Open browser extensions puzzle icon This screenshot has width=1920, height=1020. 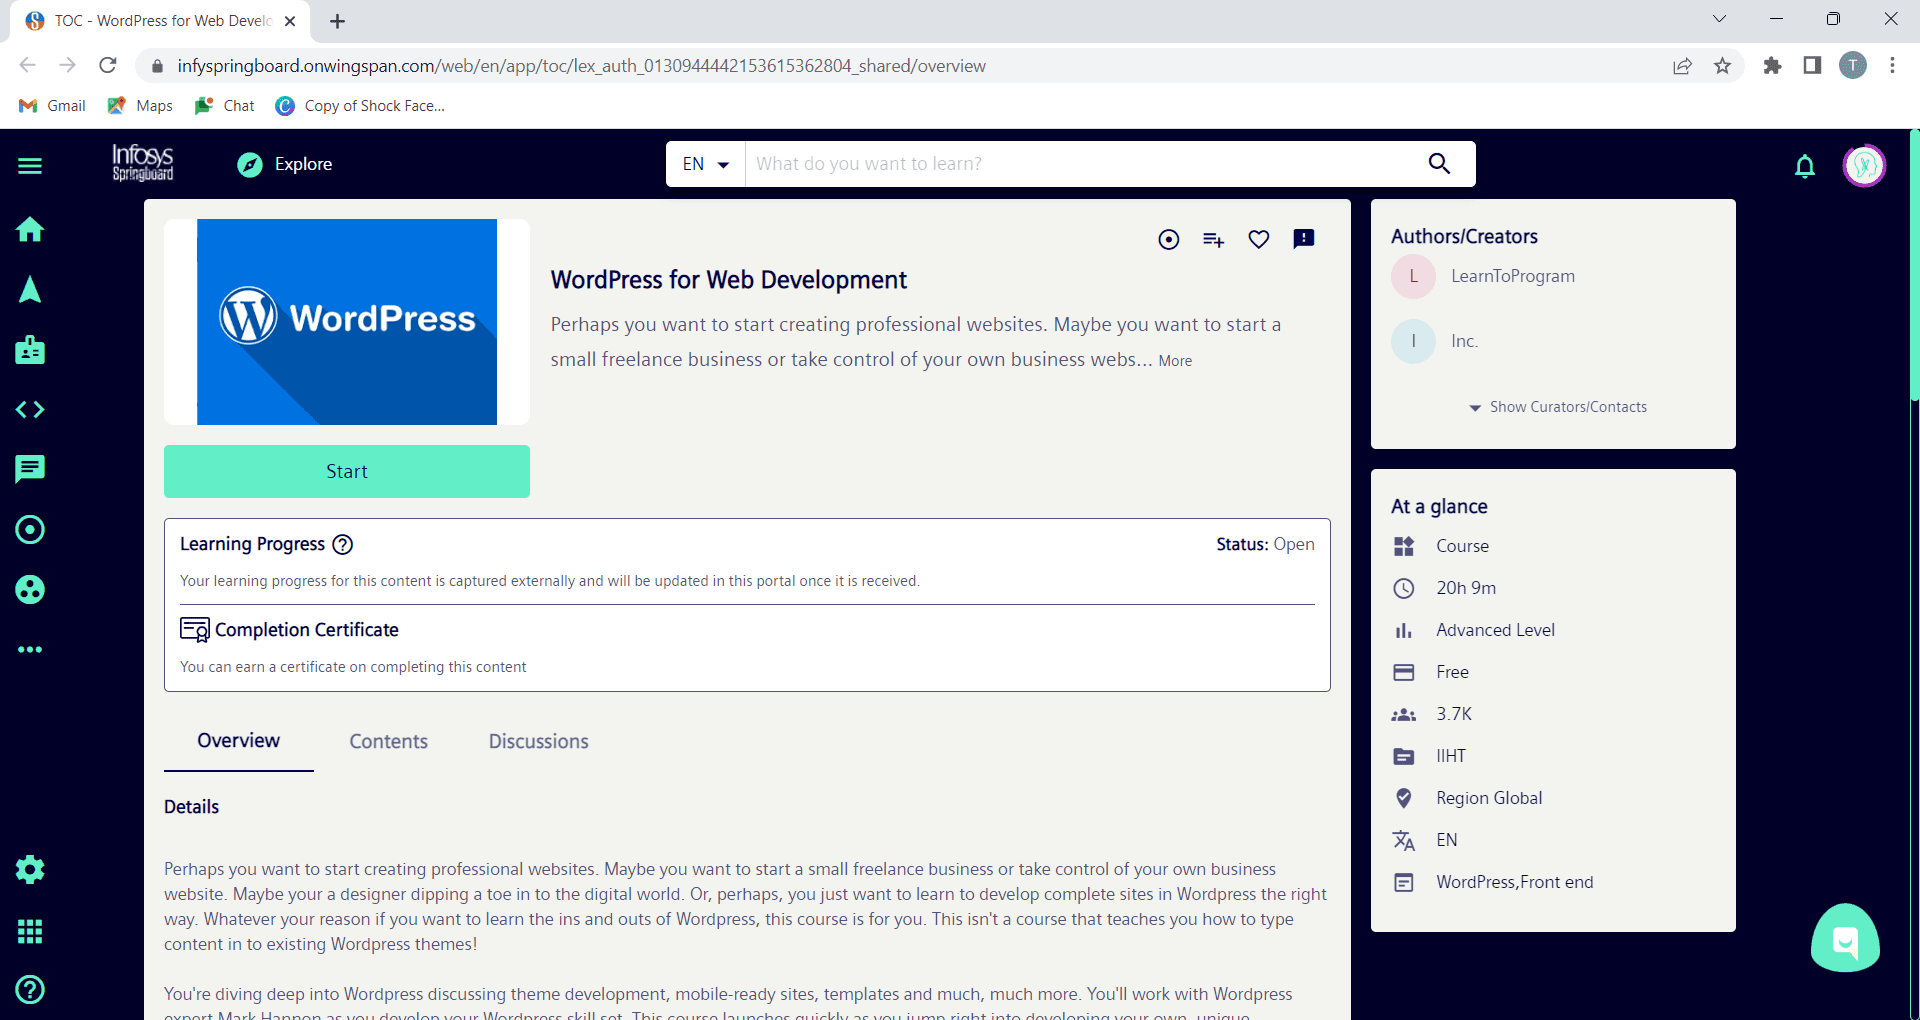1772,66
